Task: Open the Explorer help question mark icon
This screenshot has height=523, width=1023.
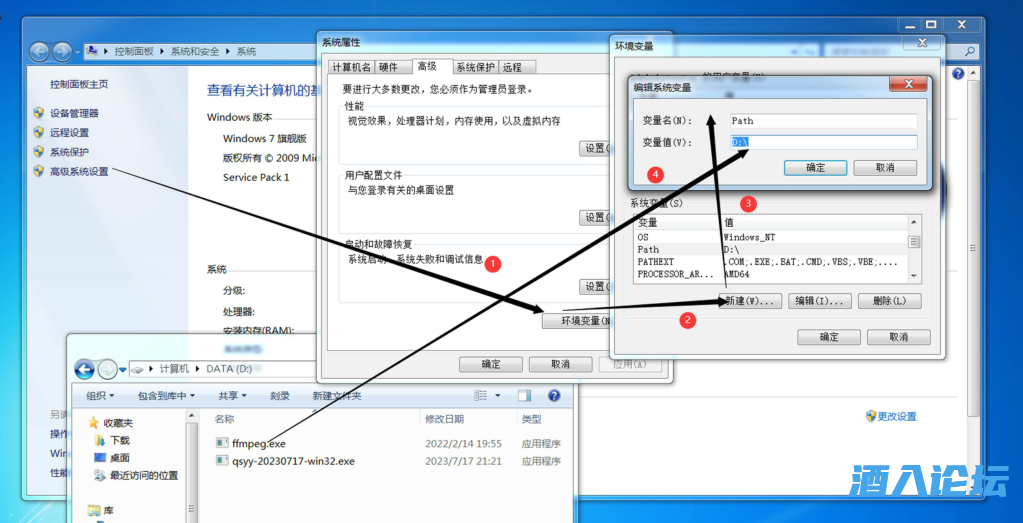Action: point(552,395)
